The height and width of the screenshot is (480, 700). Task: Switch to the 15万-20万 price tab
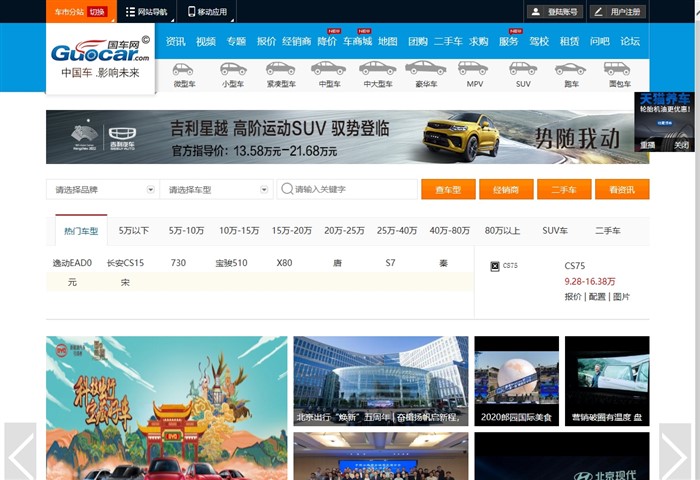click(292, 230)
